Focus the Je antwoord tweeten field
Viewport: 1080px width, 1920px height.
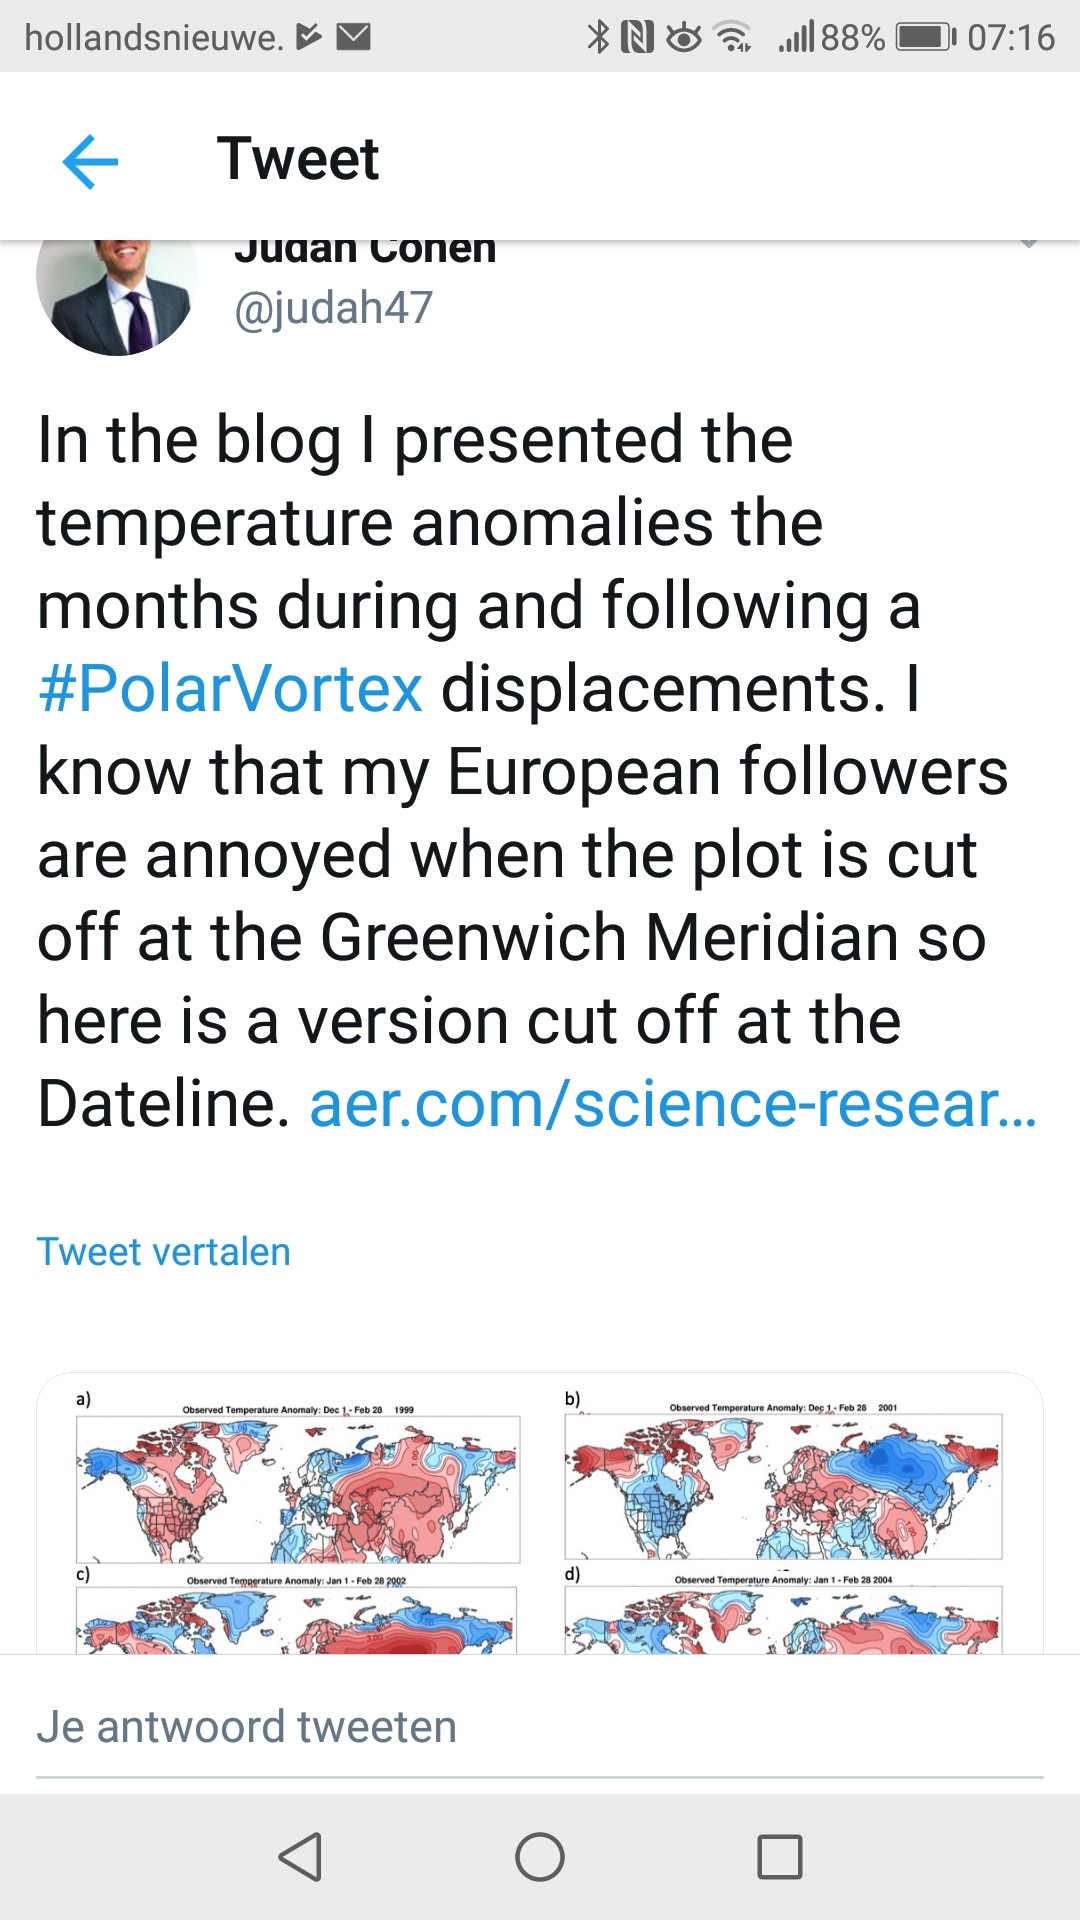click(x=540, y=1729)
